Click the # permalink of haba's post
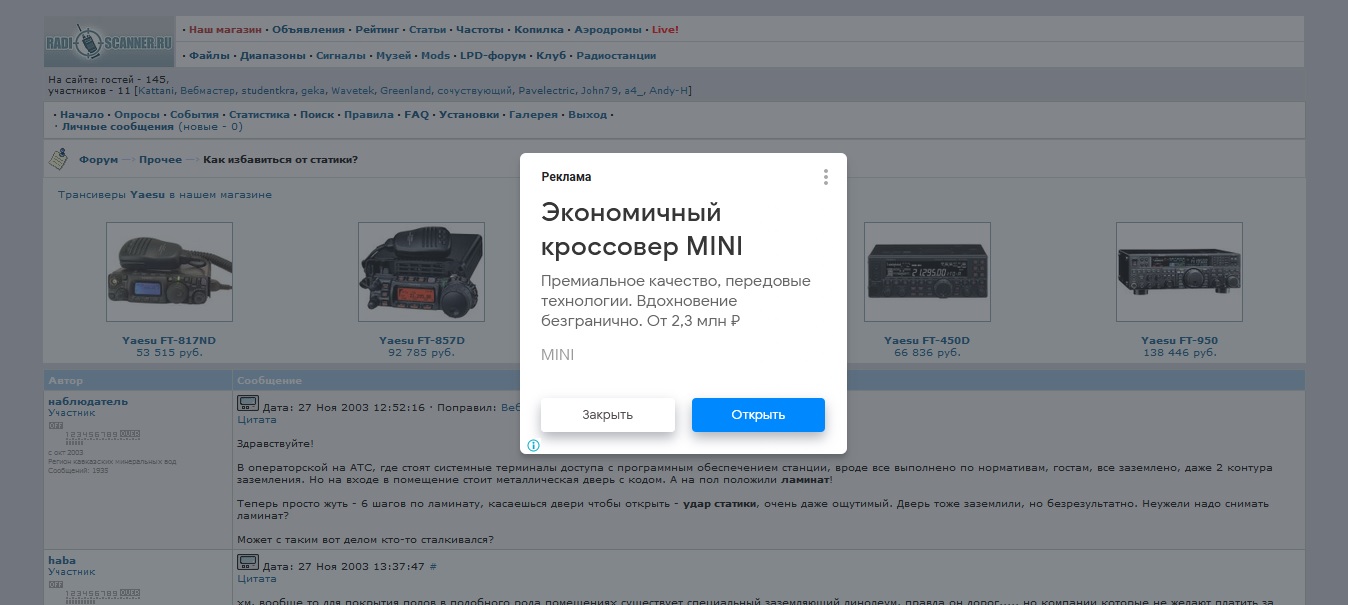This screenshot has height=605, width=1348. pyautogui.click(x=433, y=567)
